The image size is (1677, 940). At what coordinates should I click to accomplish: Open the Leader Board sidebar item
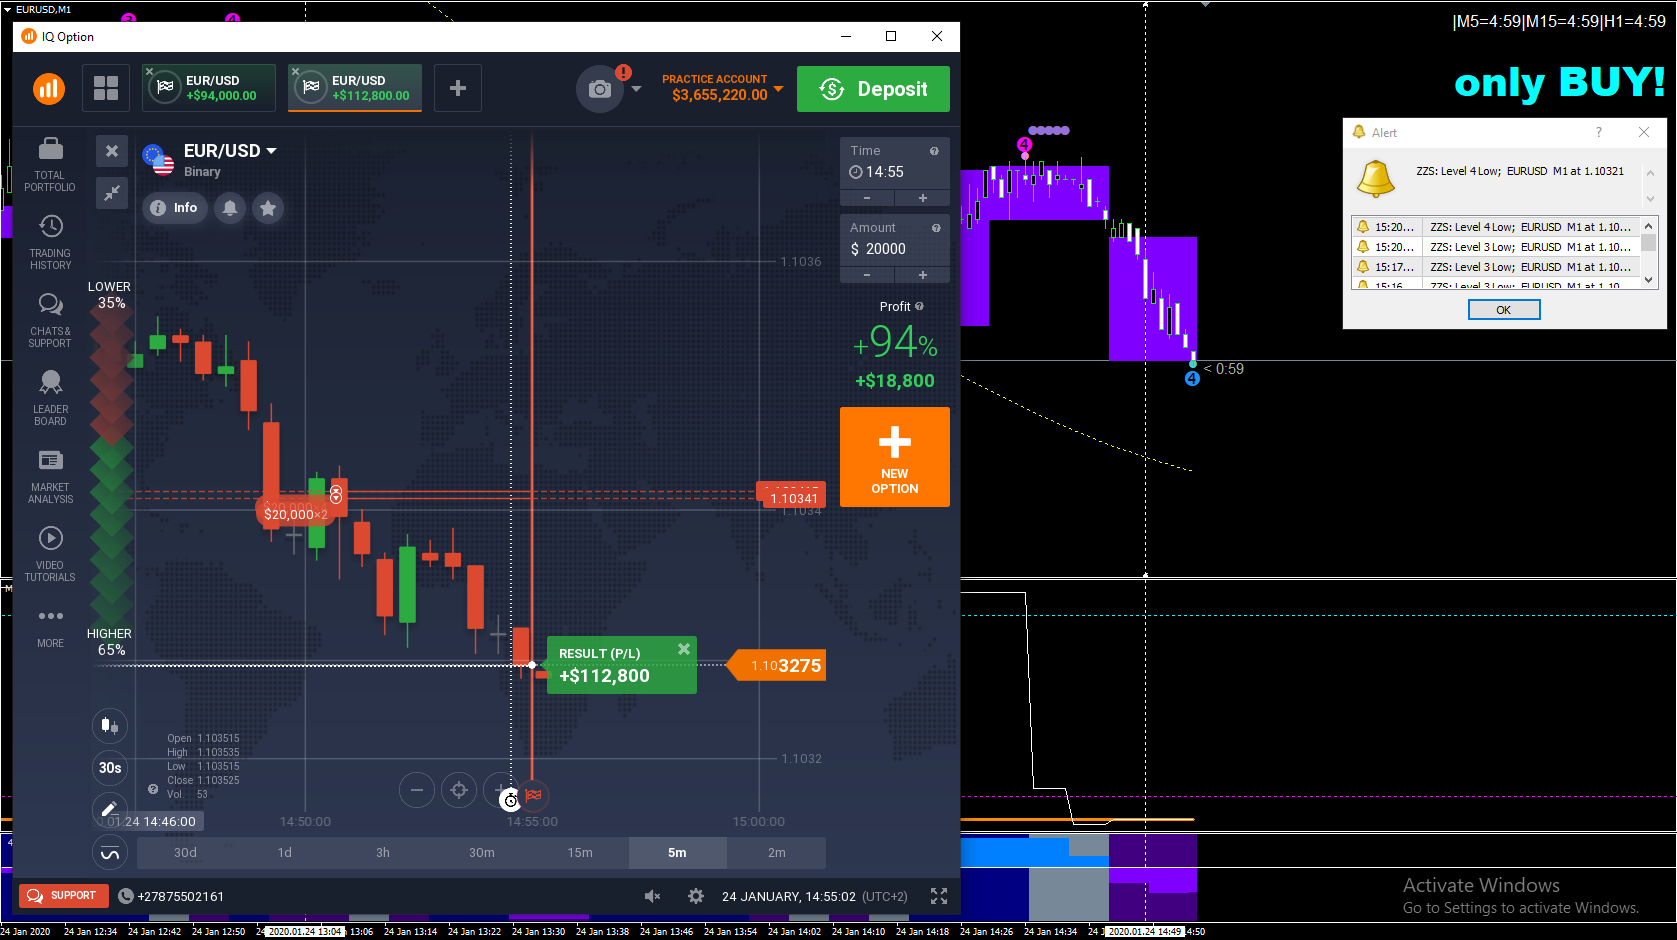[50, 398]
